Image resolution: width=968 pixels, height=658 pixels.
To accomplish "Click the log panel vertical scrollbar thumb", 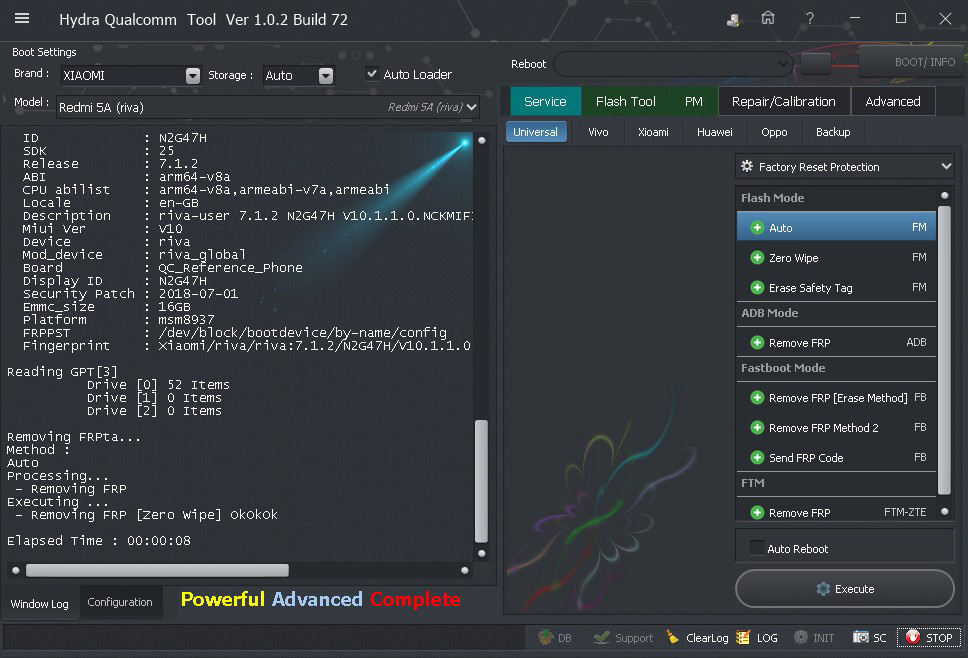I will tap(482, 481).
